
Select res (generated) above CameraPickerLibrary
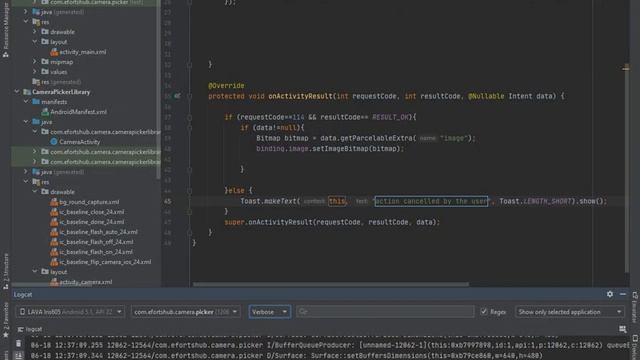tap(57, 82)
